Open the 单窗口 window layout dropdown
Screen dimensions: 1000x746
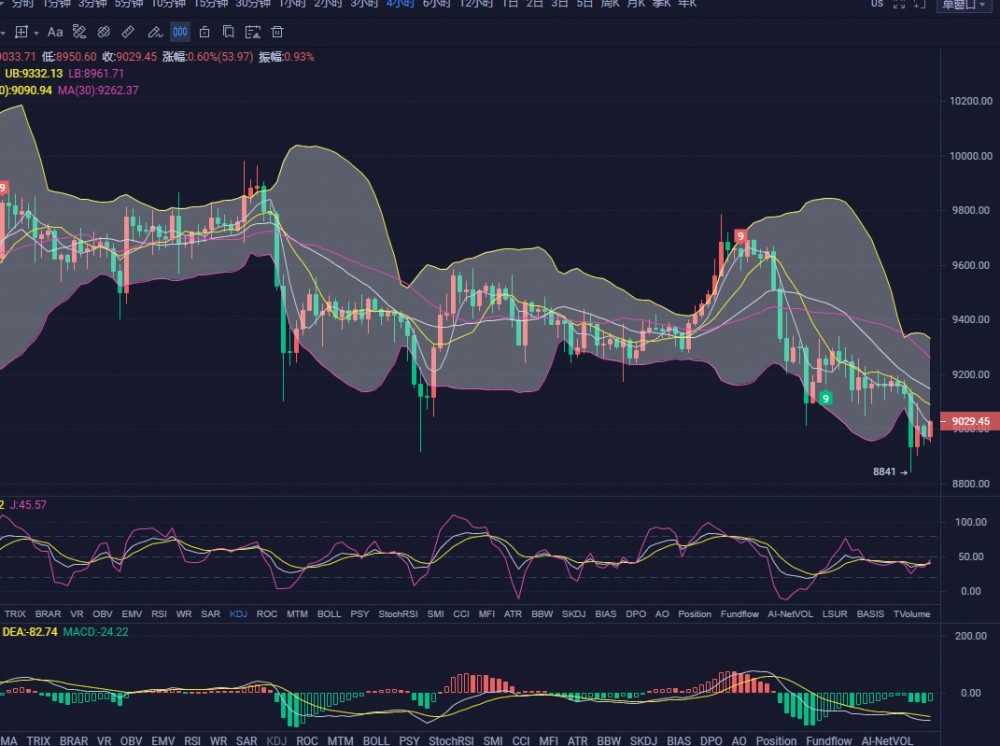pyautogui.click(x=966, y=5)
